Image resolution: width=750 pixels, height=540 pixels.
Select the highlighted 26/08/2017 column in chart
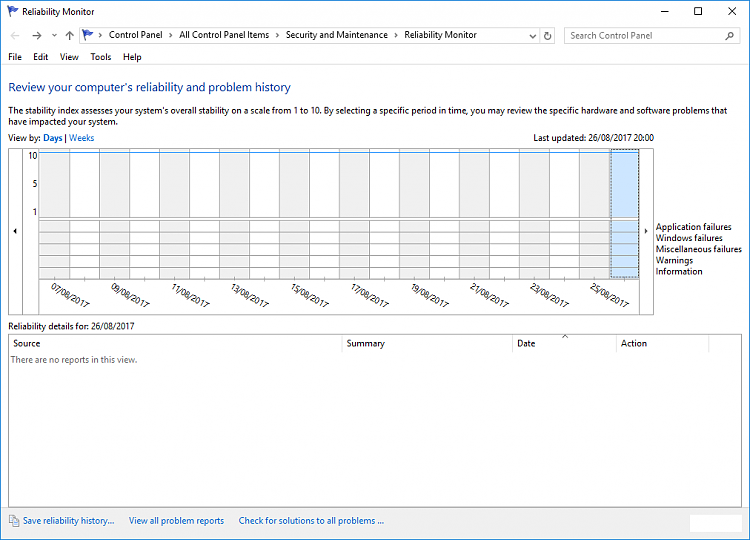(x=624, y=214)
